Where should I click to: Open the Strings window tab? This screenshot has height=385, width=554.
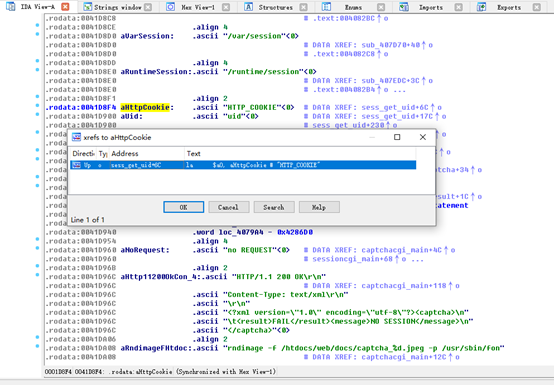click(118, 7)
